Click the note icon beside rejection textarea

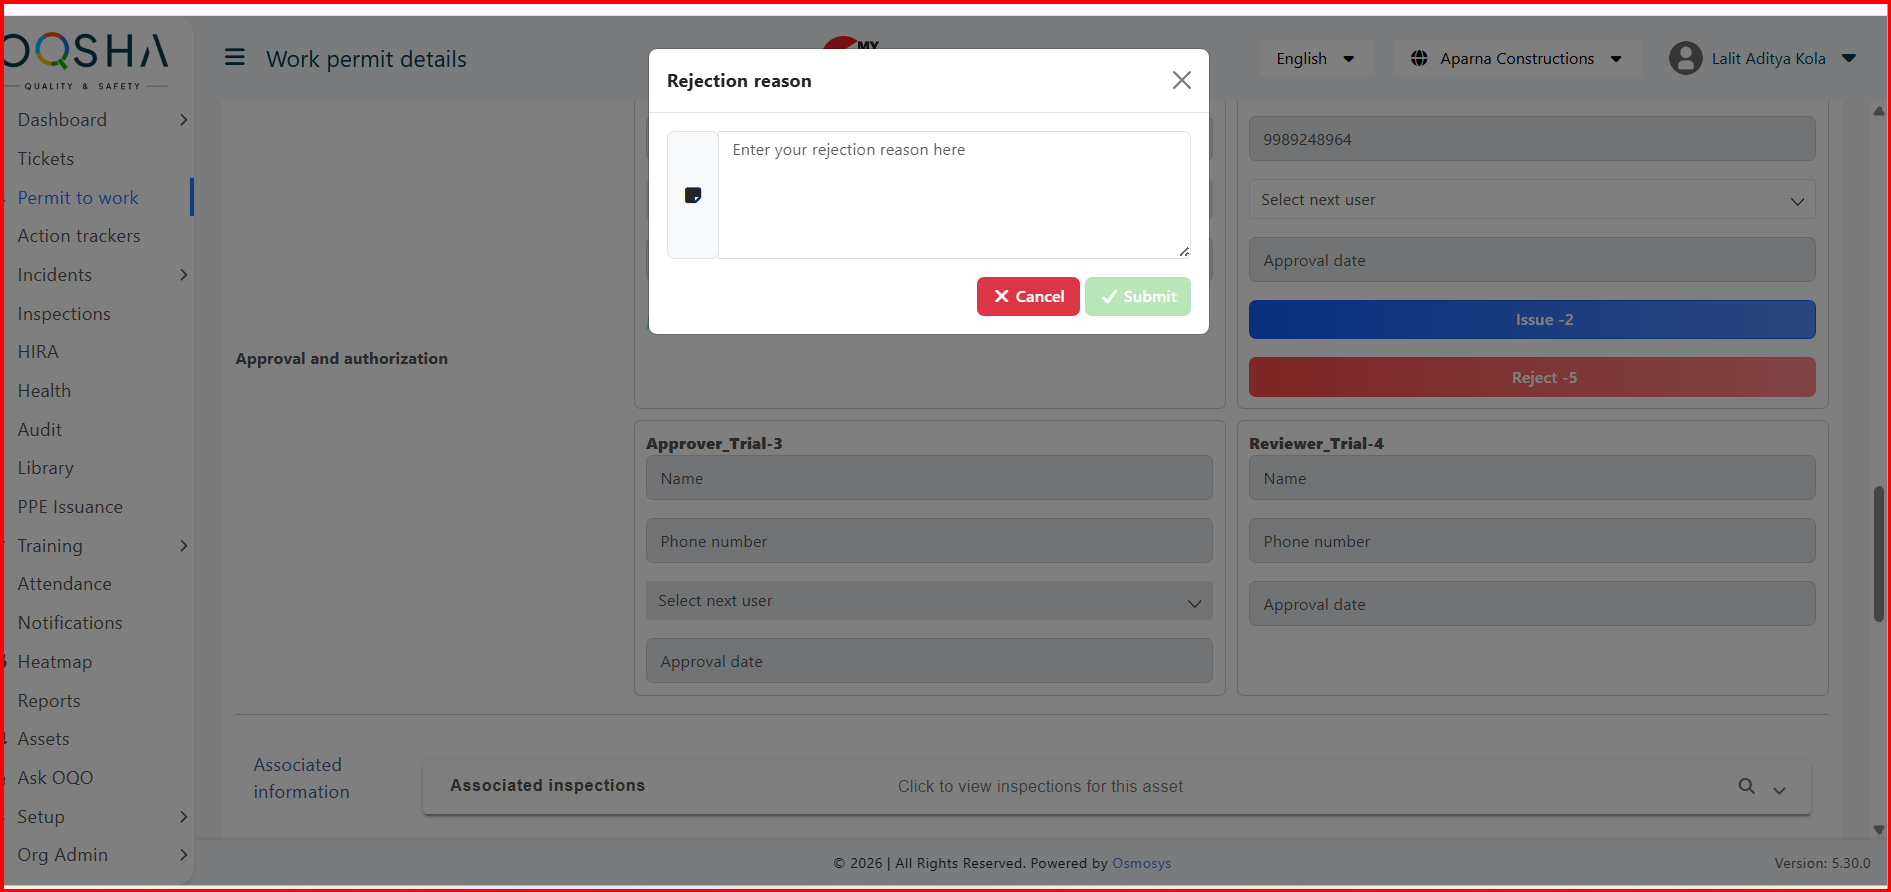click(x=692, y=195)
